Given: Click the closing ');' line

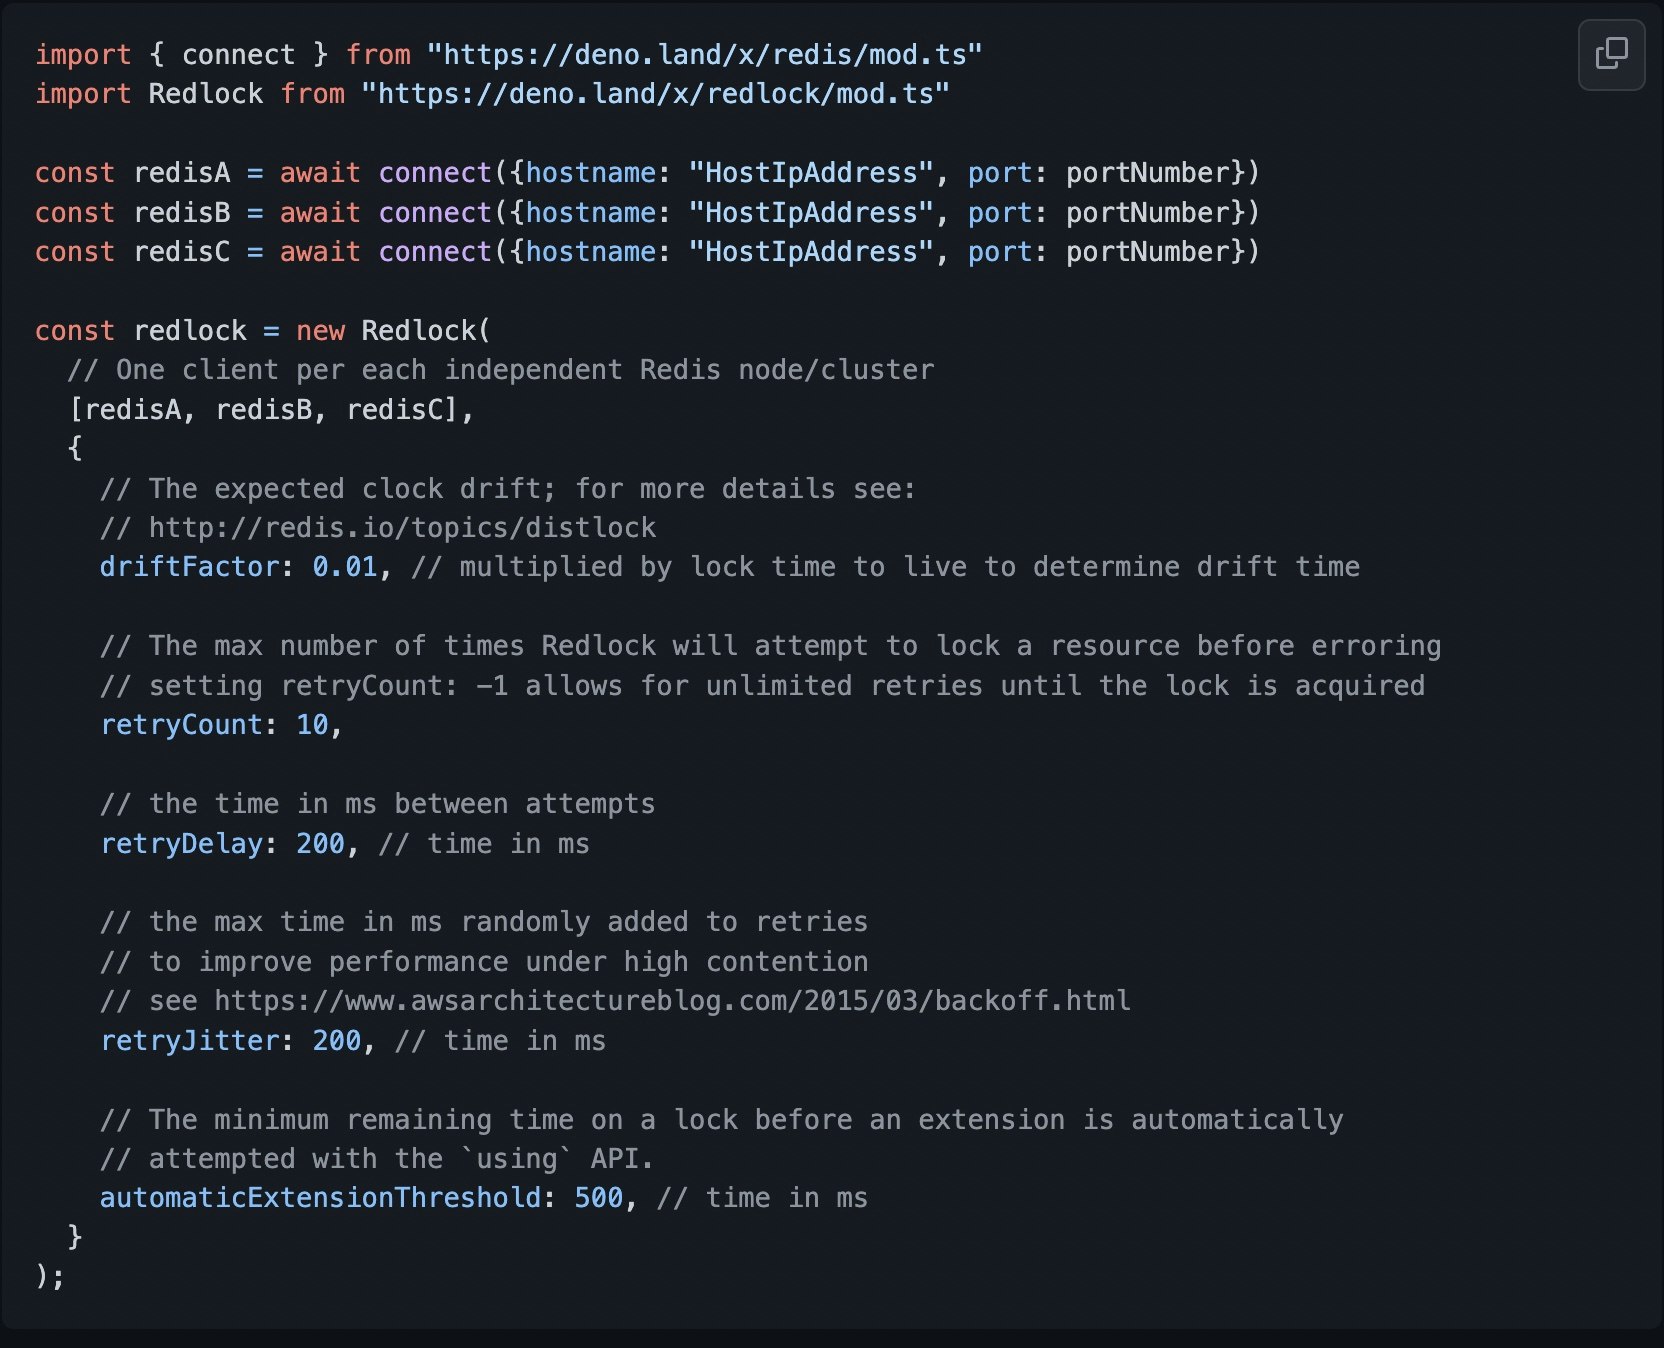Looking at the screenshot, I should (50, 1277).
